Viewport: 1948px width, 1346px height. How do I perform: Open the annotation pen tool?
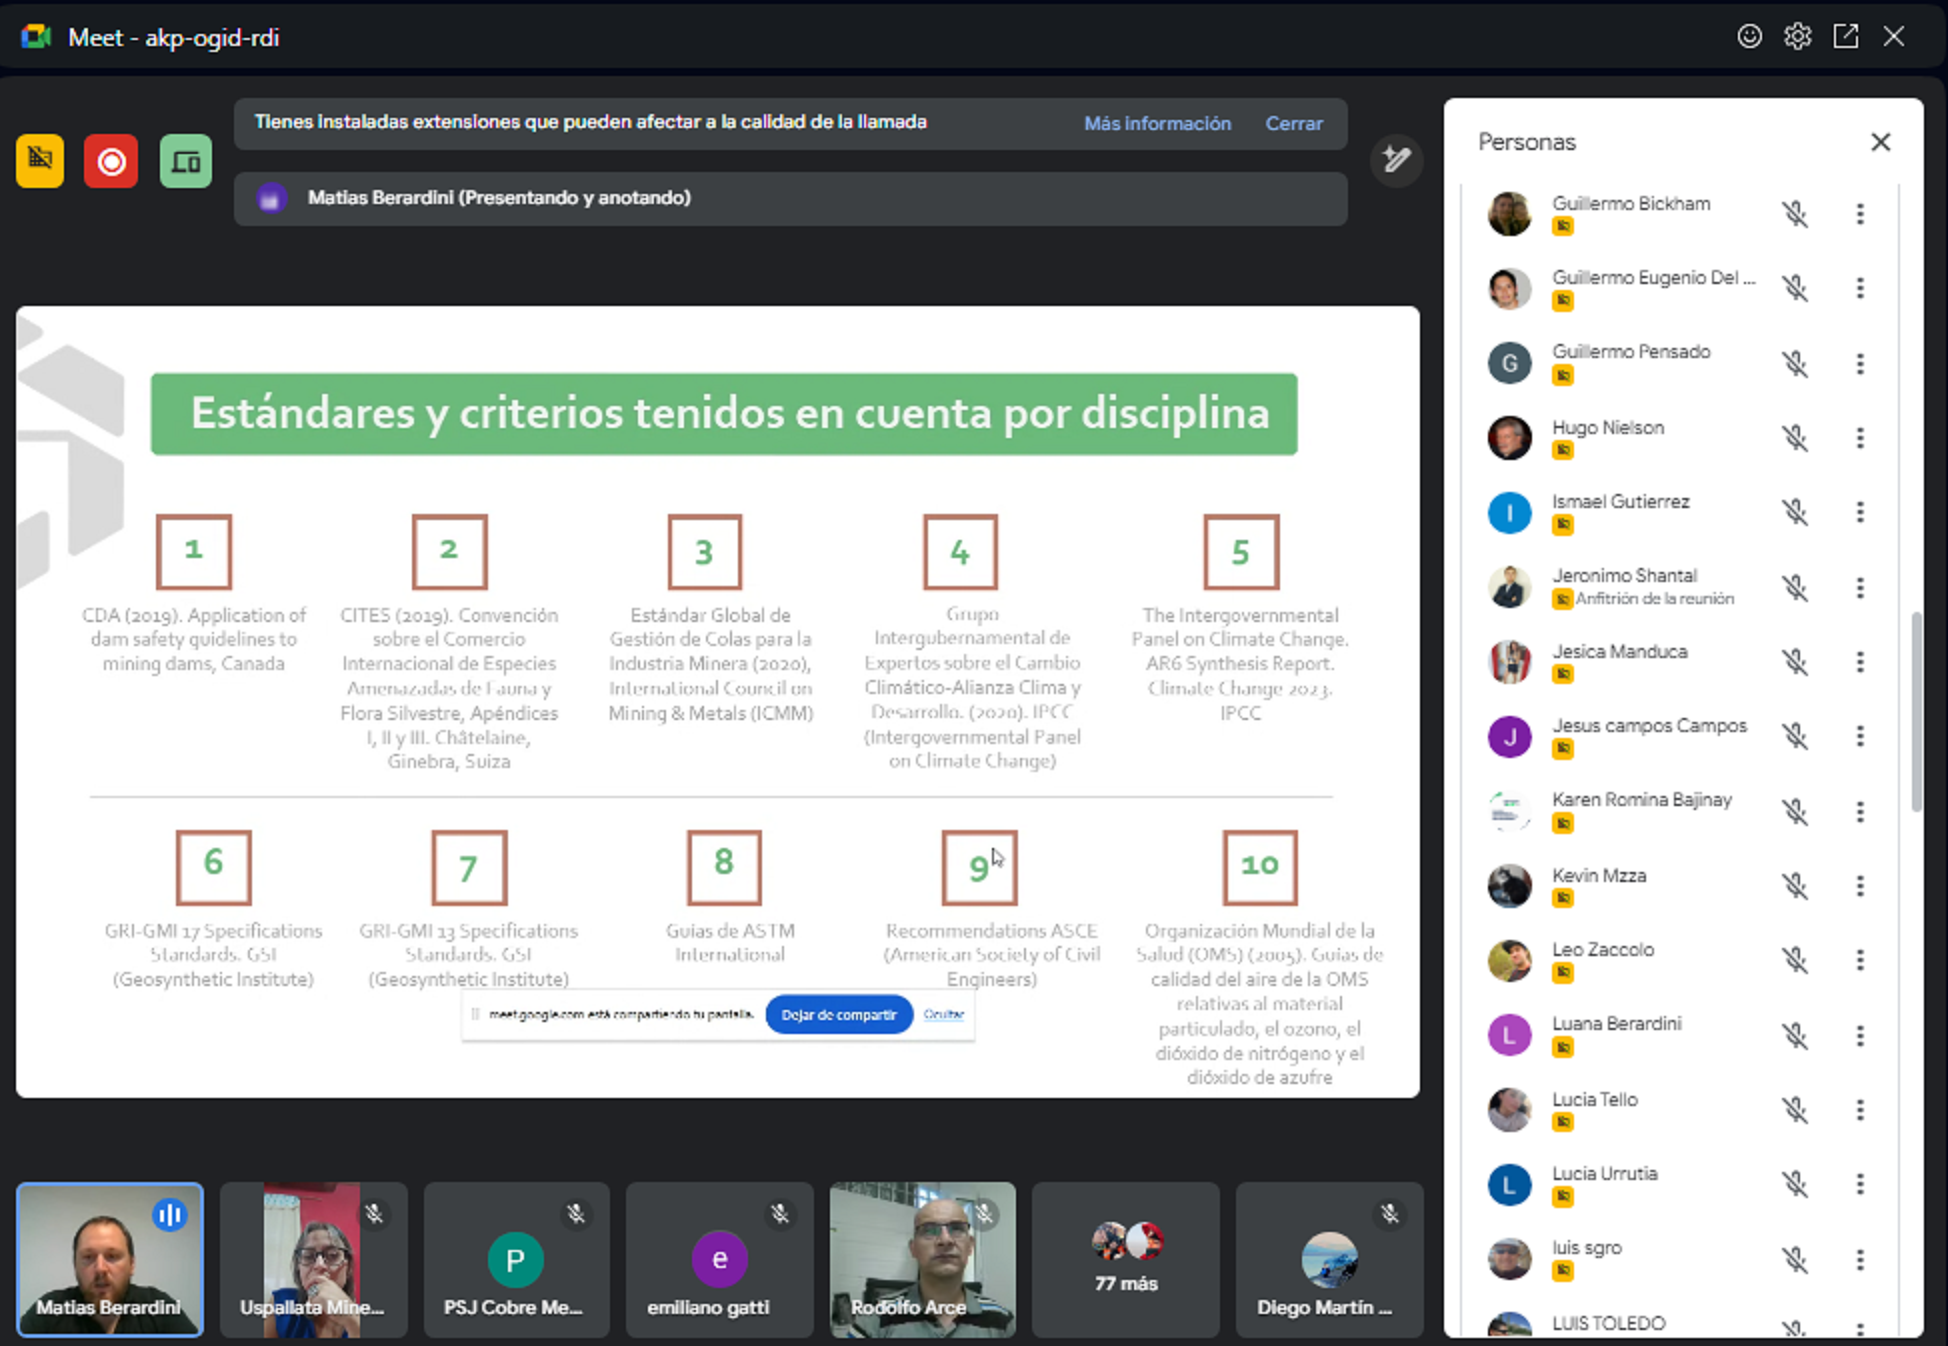click(1396, 160)
